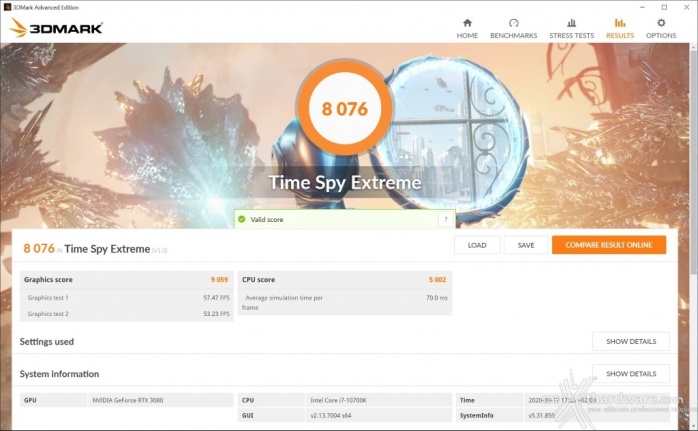Click Average simulation time per frame row
The height and width of the screenshot is (431, 698).
click(x=345, y=302)
